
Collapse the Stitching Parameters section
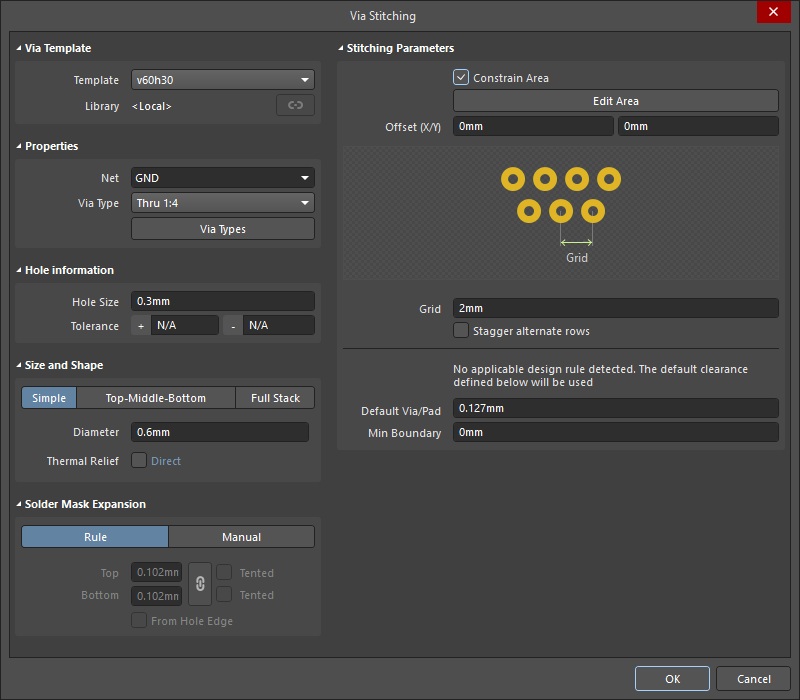(x=341, y=48)
